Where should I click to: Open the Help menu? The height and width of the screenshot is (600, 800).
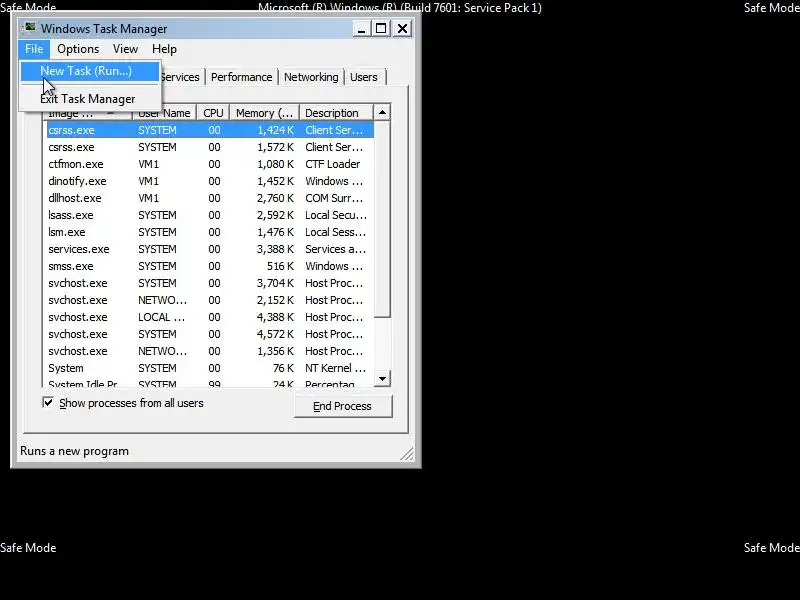click(164, 49)
